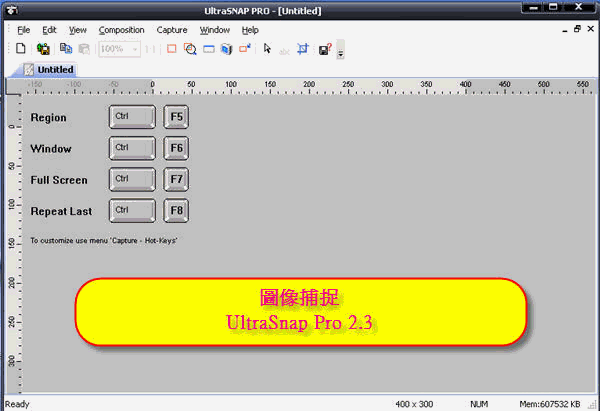Click the help icon with question mark

(x=324, y=48)
